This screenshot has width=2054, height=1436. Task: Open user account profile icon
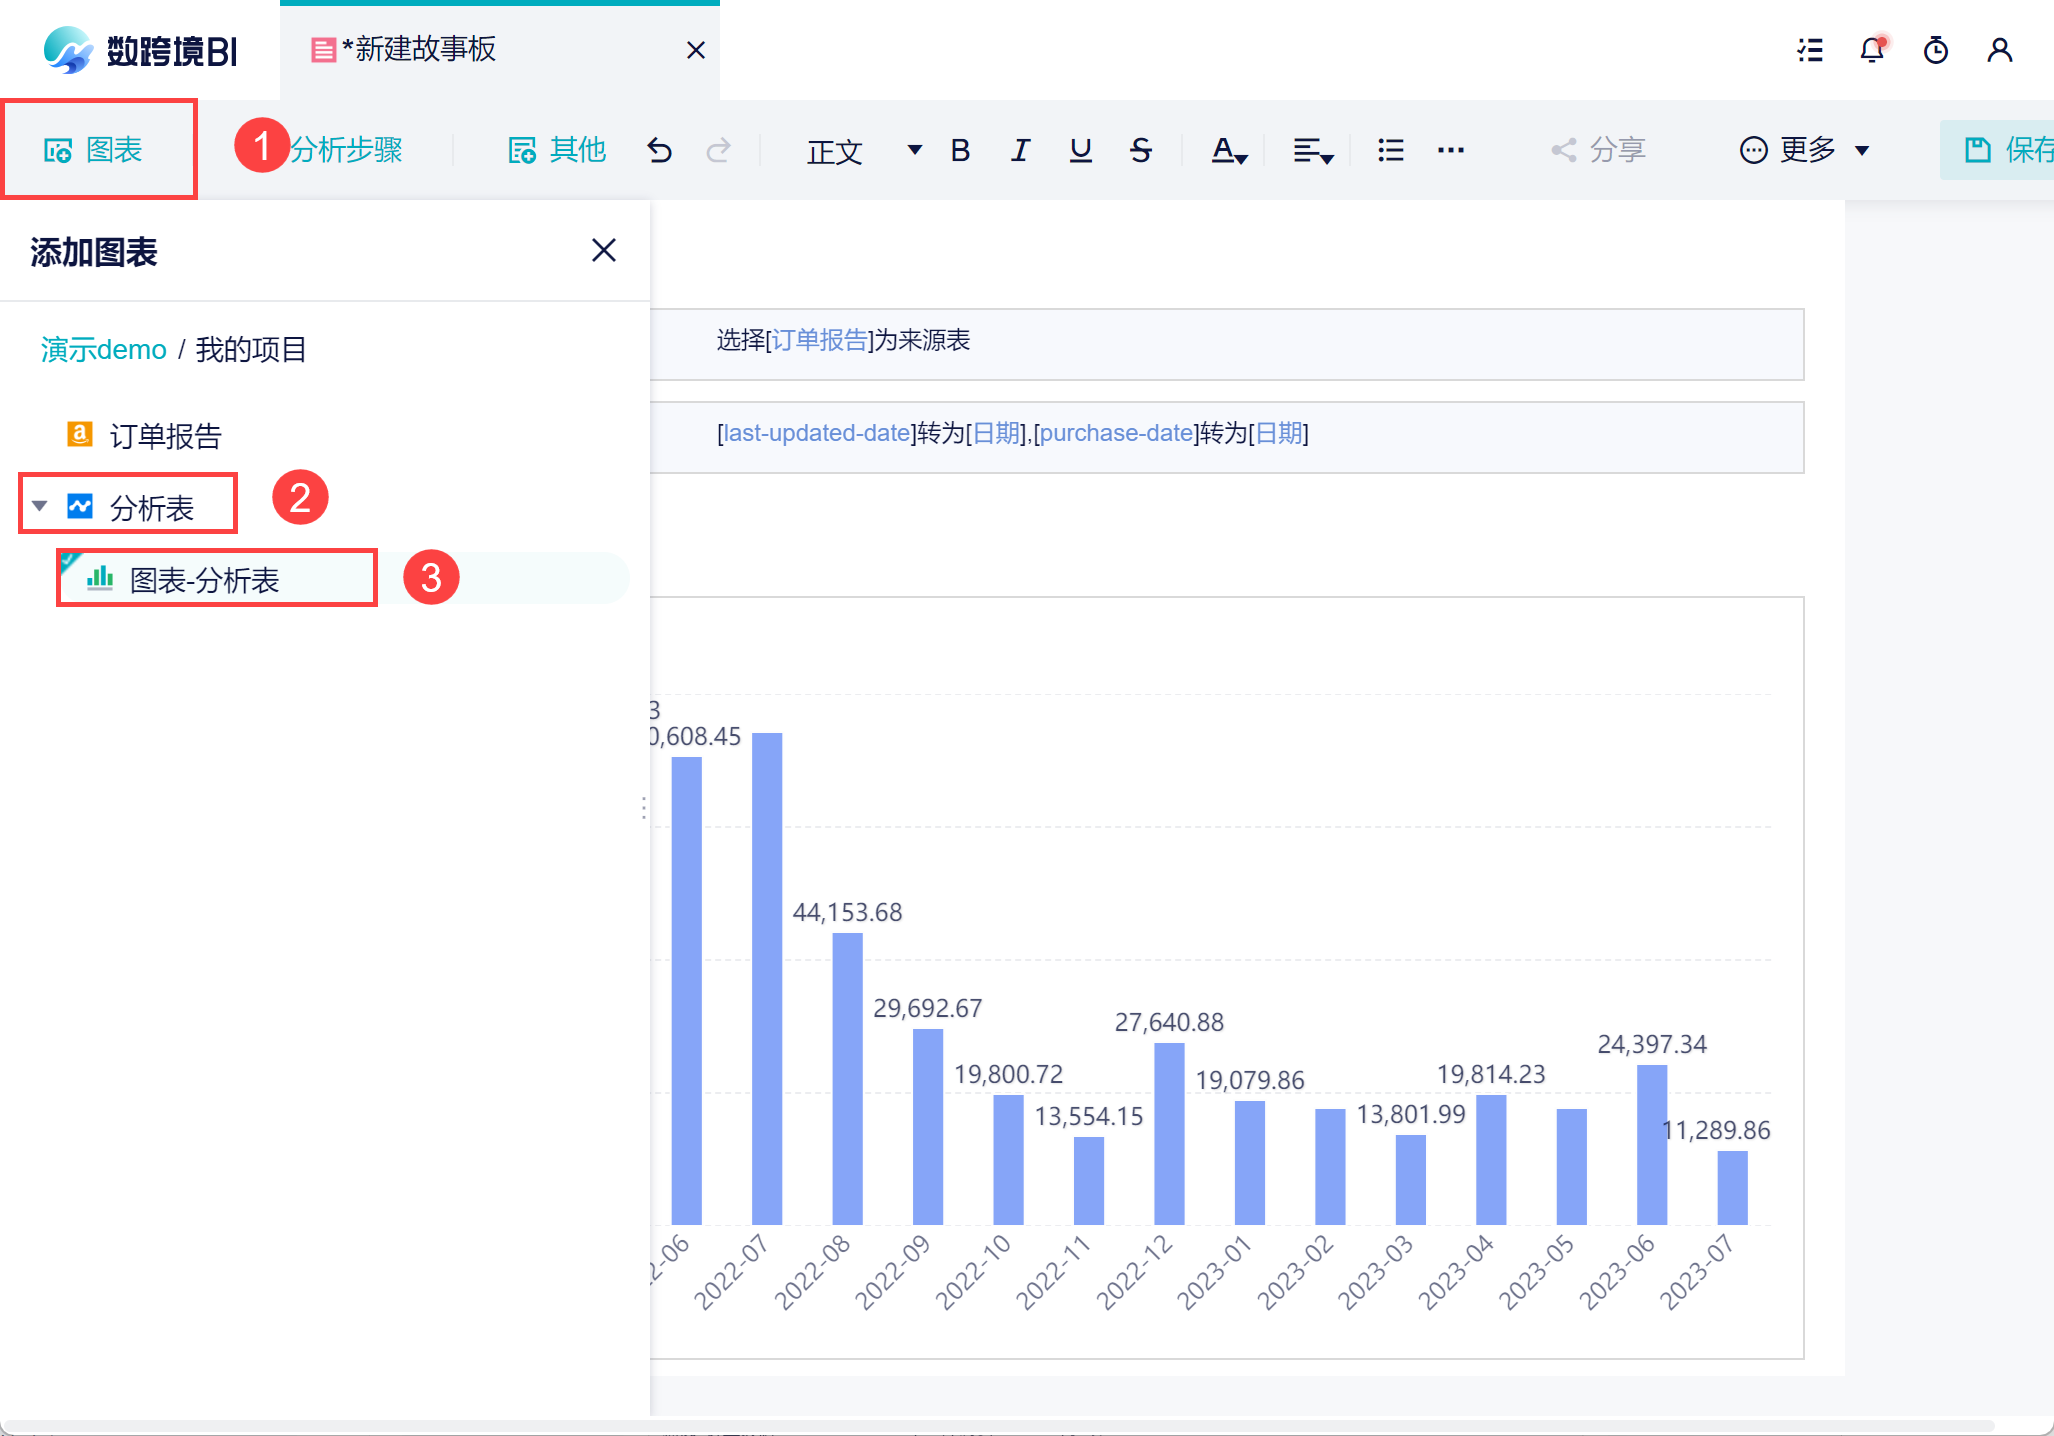2000,50
